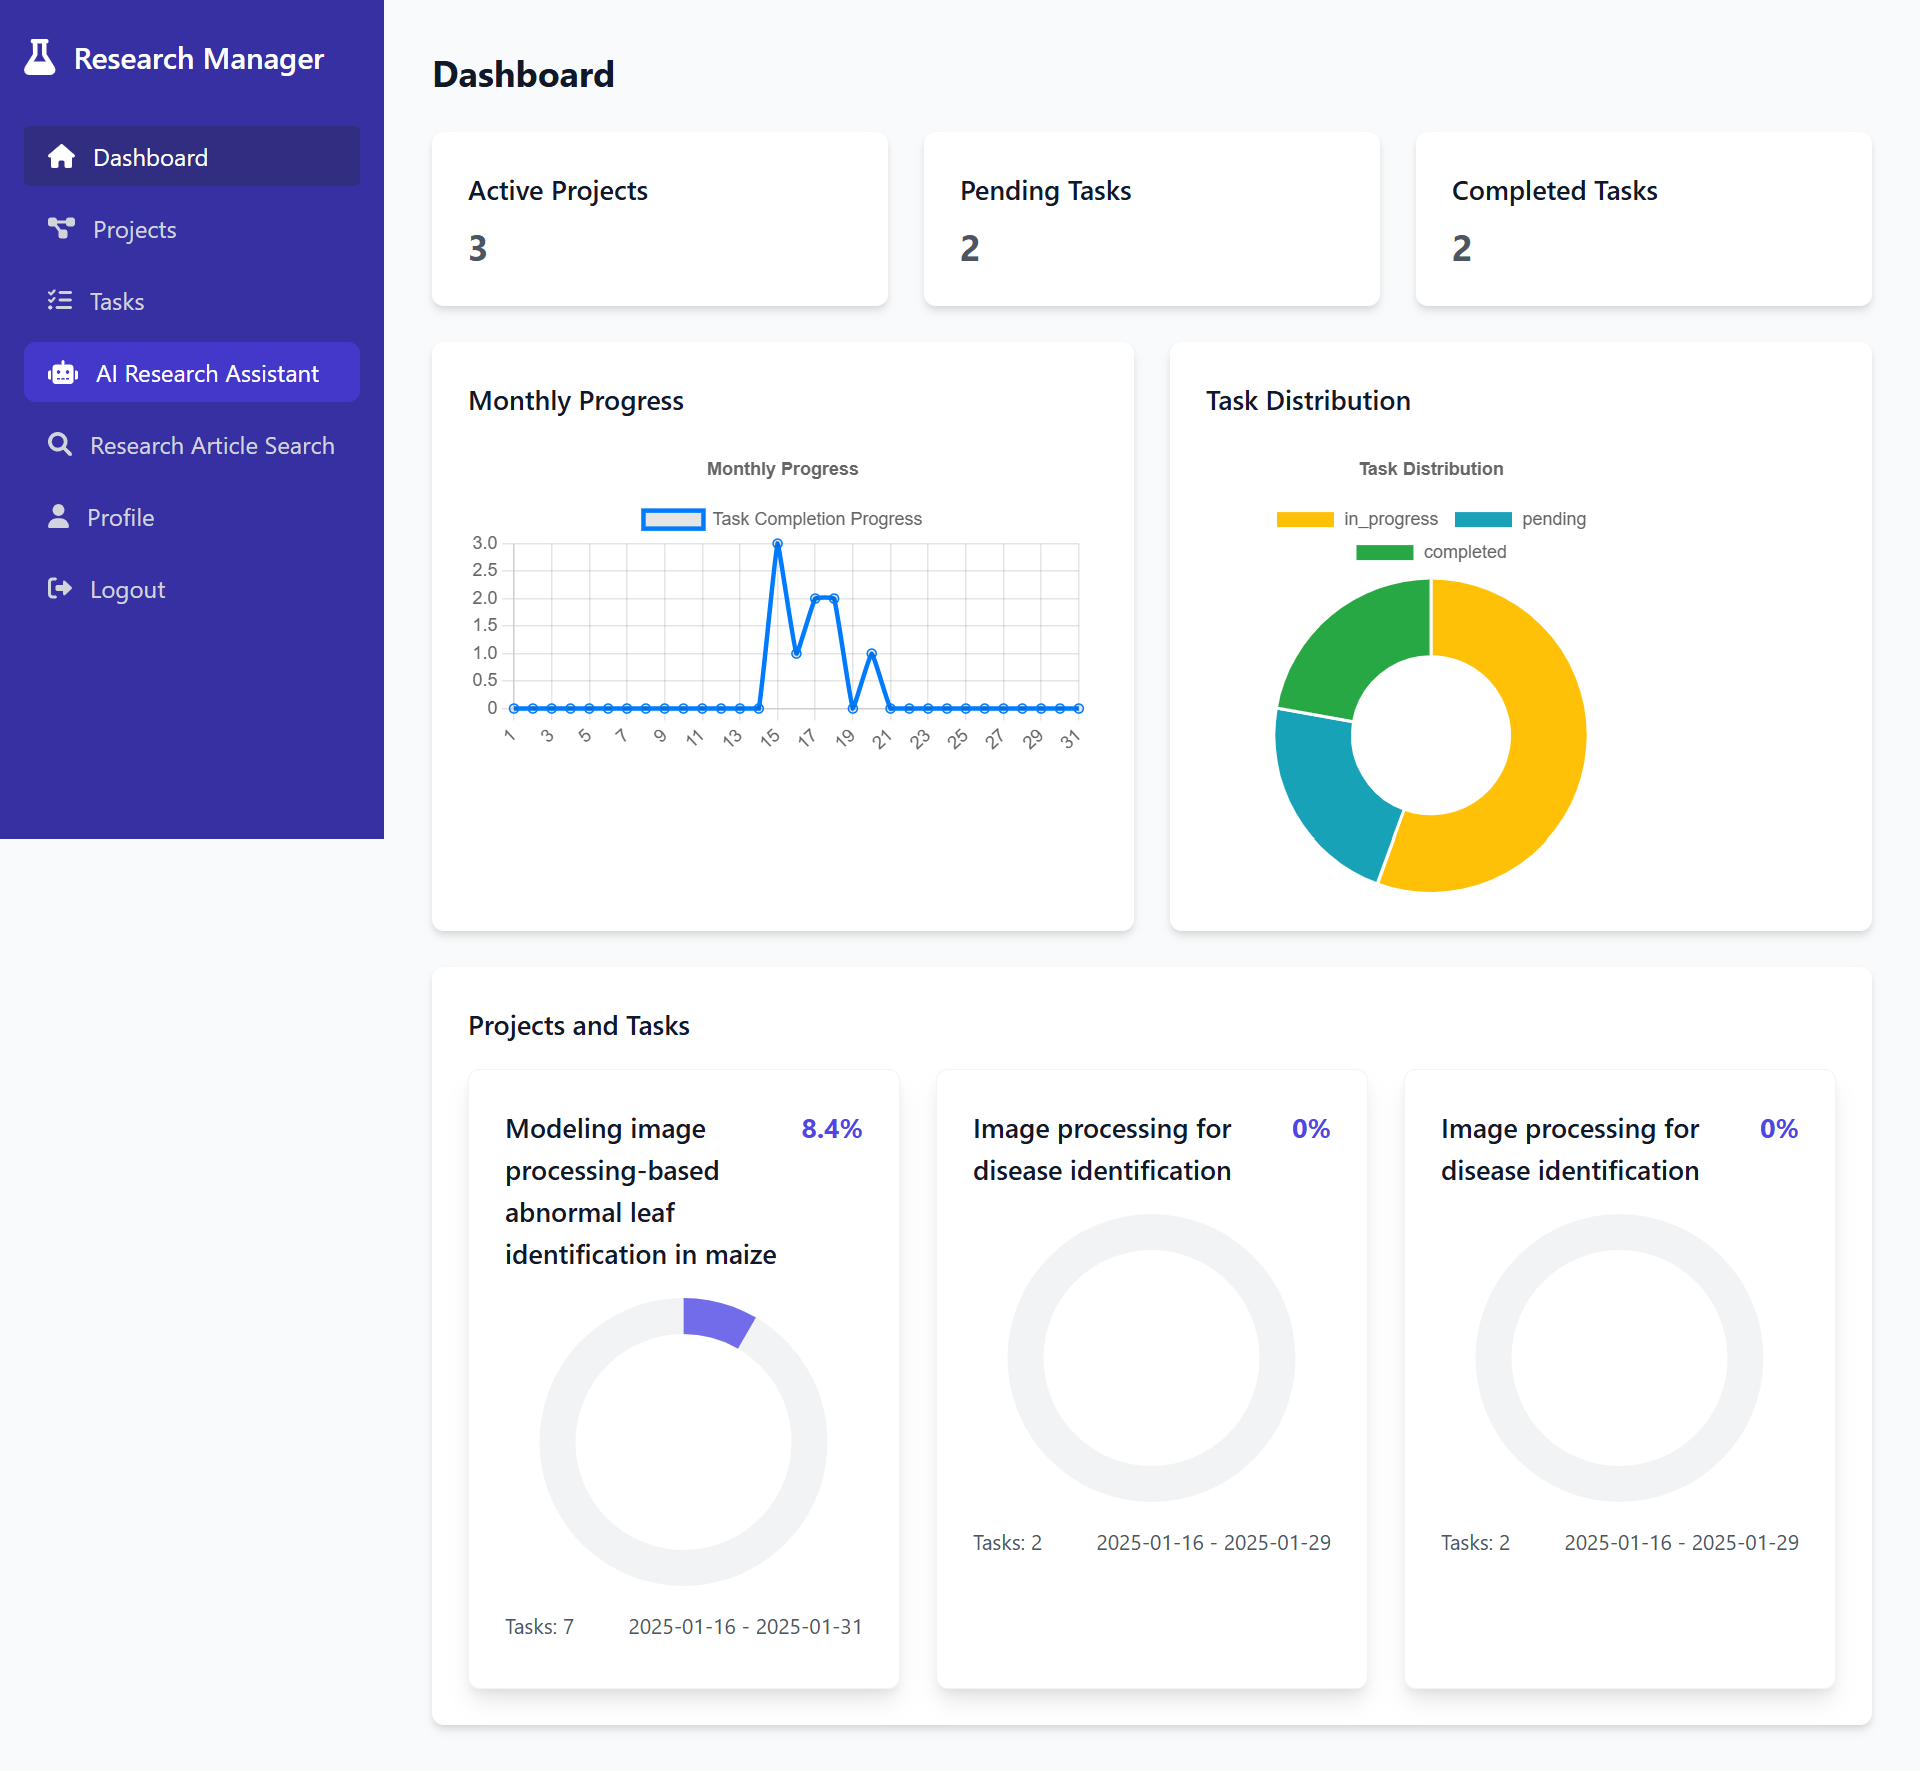Click the checklist icon next to Tasks
This screenshot has height=1772, width=1920.
(x=61, y=300)
